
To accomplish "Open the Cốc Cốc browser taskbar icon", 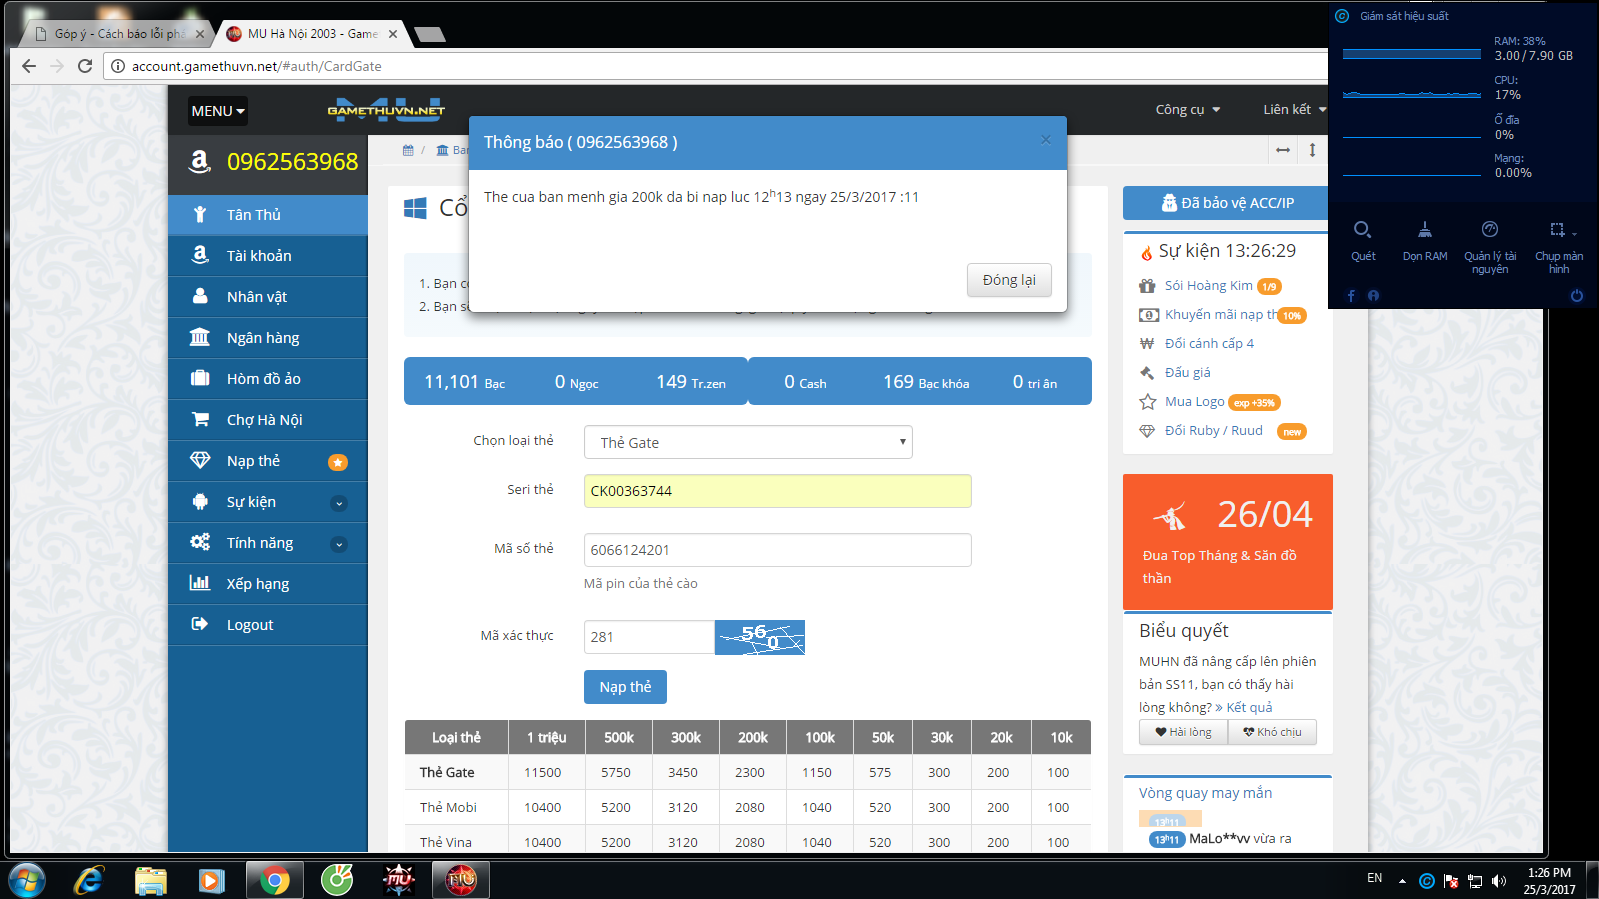I will (337, 880).
